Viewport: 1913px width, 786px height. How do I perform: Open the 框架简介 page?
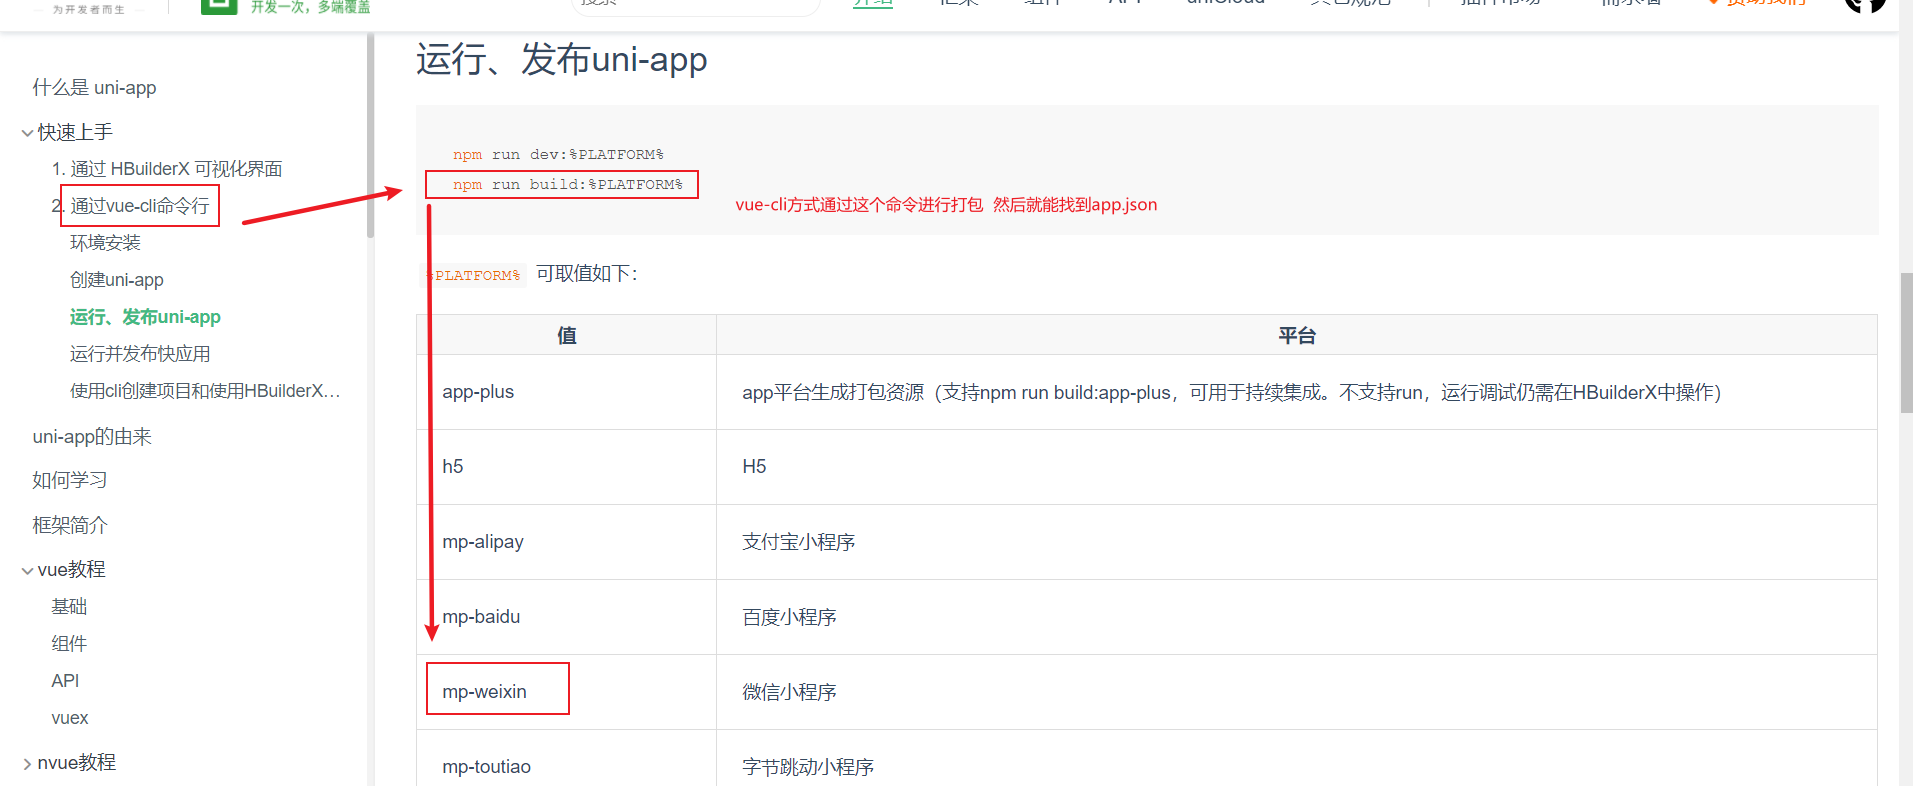click(70, 524)
